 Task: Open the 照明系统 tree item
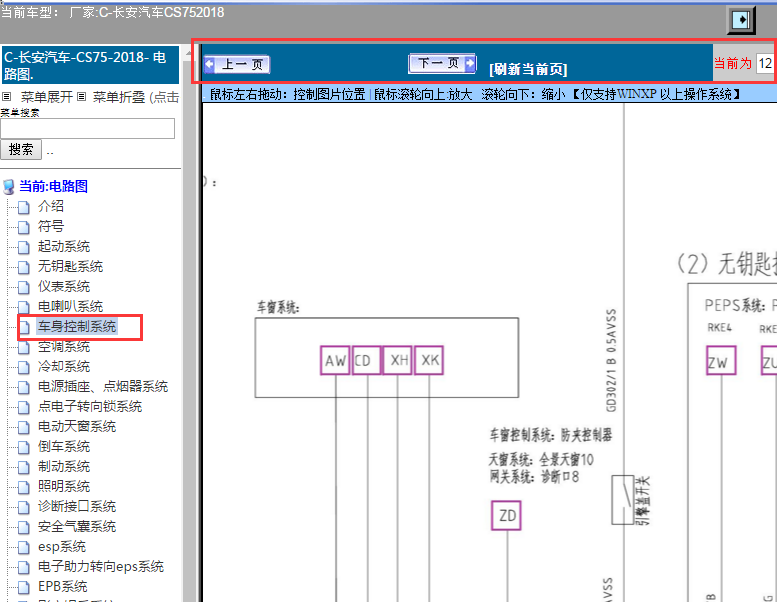click(64, 487)
